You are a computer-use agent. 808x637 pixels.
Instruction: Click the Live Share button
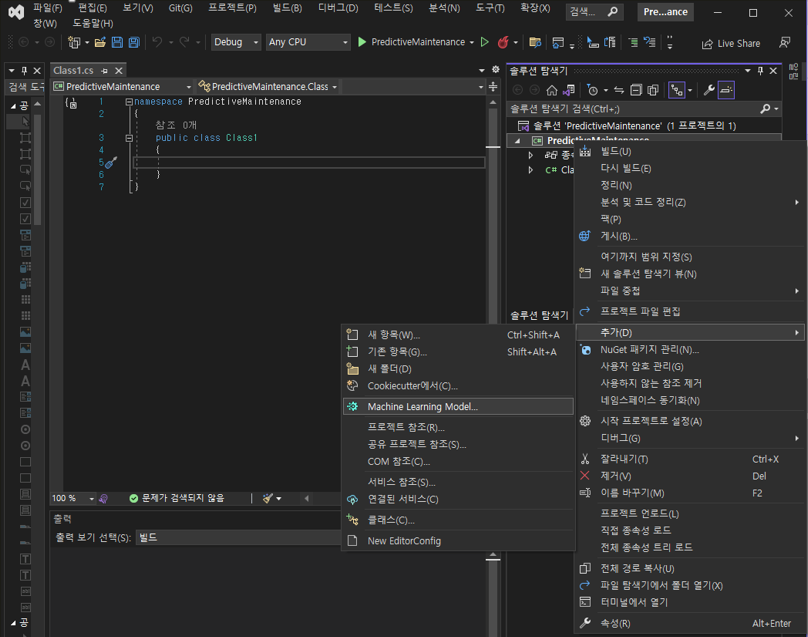pos(731,43)
